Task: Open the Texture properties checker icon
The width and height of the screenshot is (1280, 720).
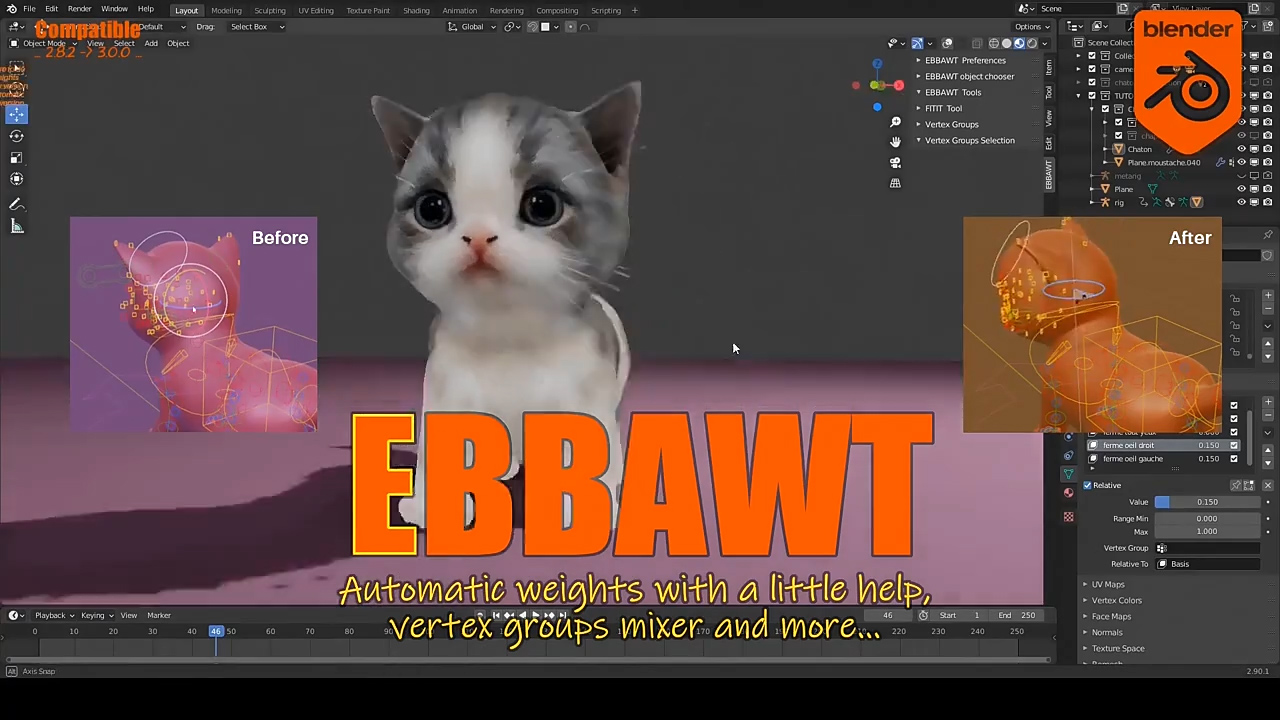Action: tap(1068, 516)
